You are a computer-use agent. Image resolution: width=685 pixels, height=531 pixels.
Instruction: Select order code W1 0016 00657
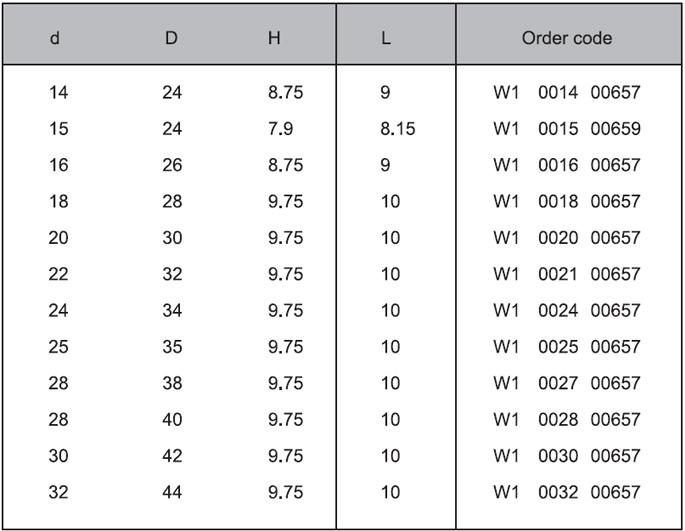point(566,165)
